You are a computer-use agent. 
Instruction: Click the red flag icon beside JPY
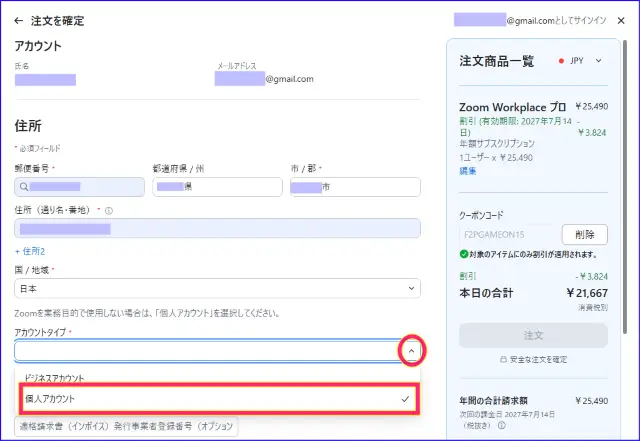pos(562,61)
